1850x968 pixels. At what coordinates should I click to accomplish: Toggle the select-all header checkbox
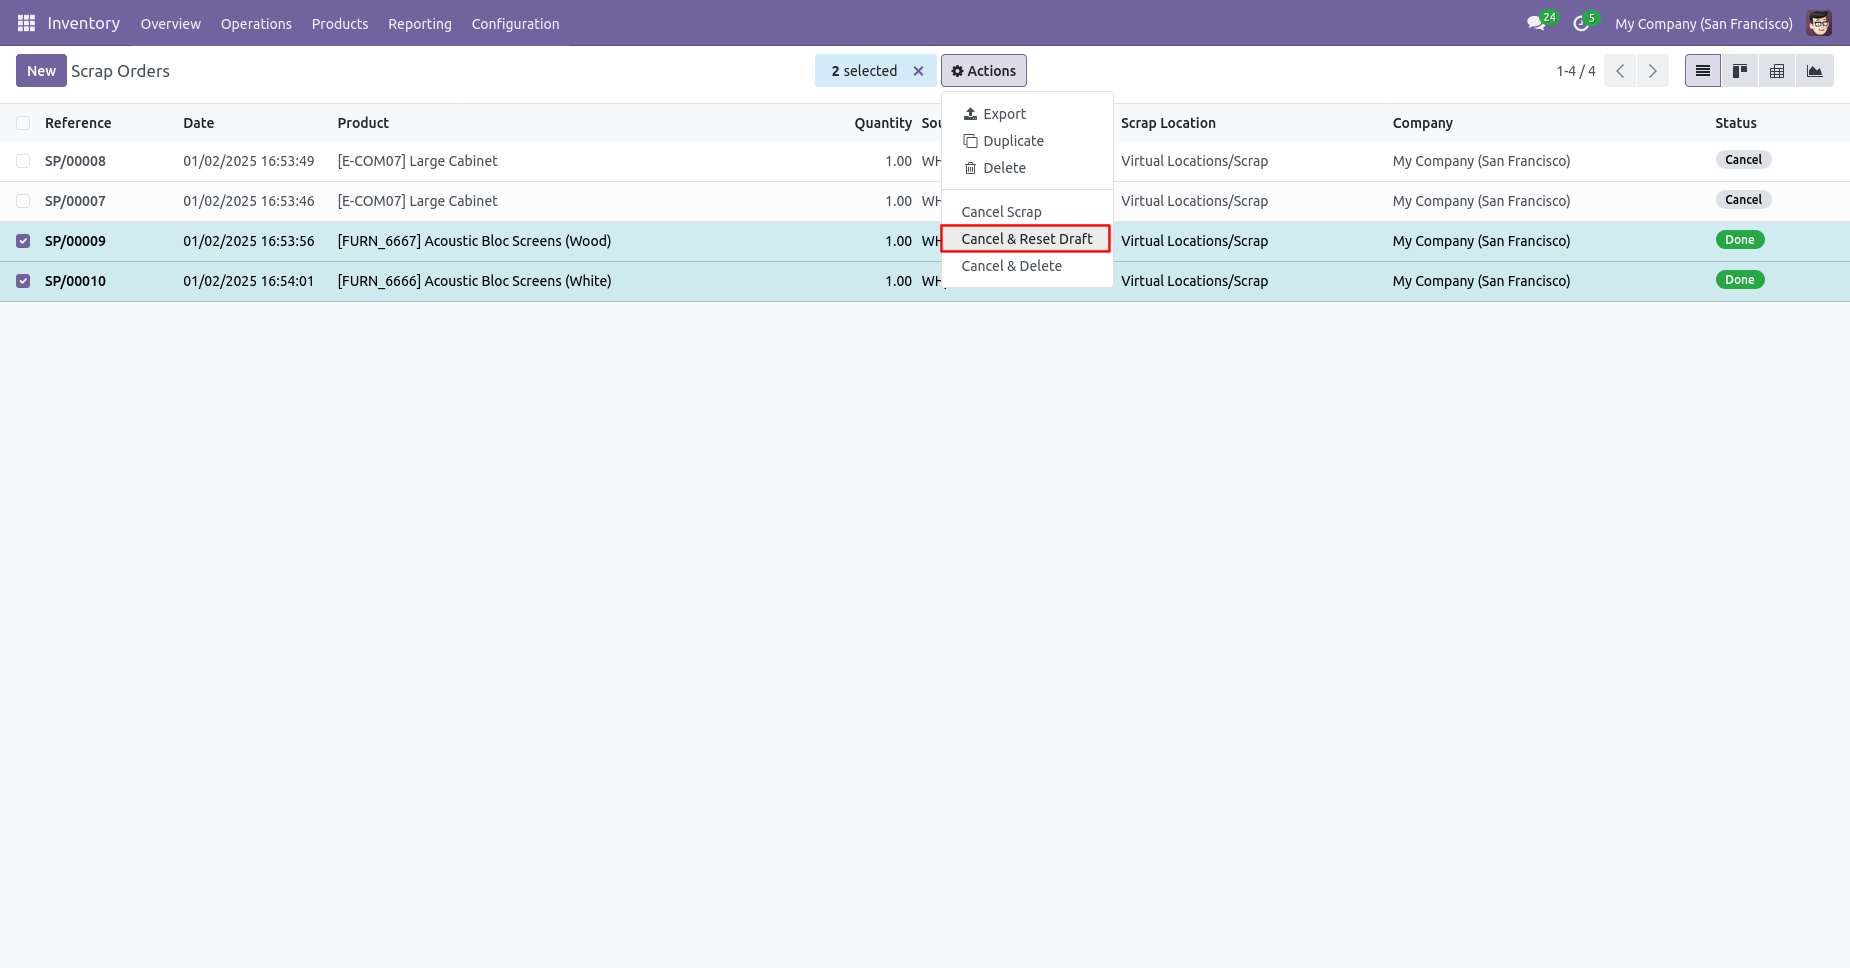point(23,123)
